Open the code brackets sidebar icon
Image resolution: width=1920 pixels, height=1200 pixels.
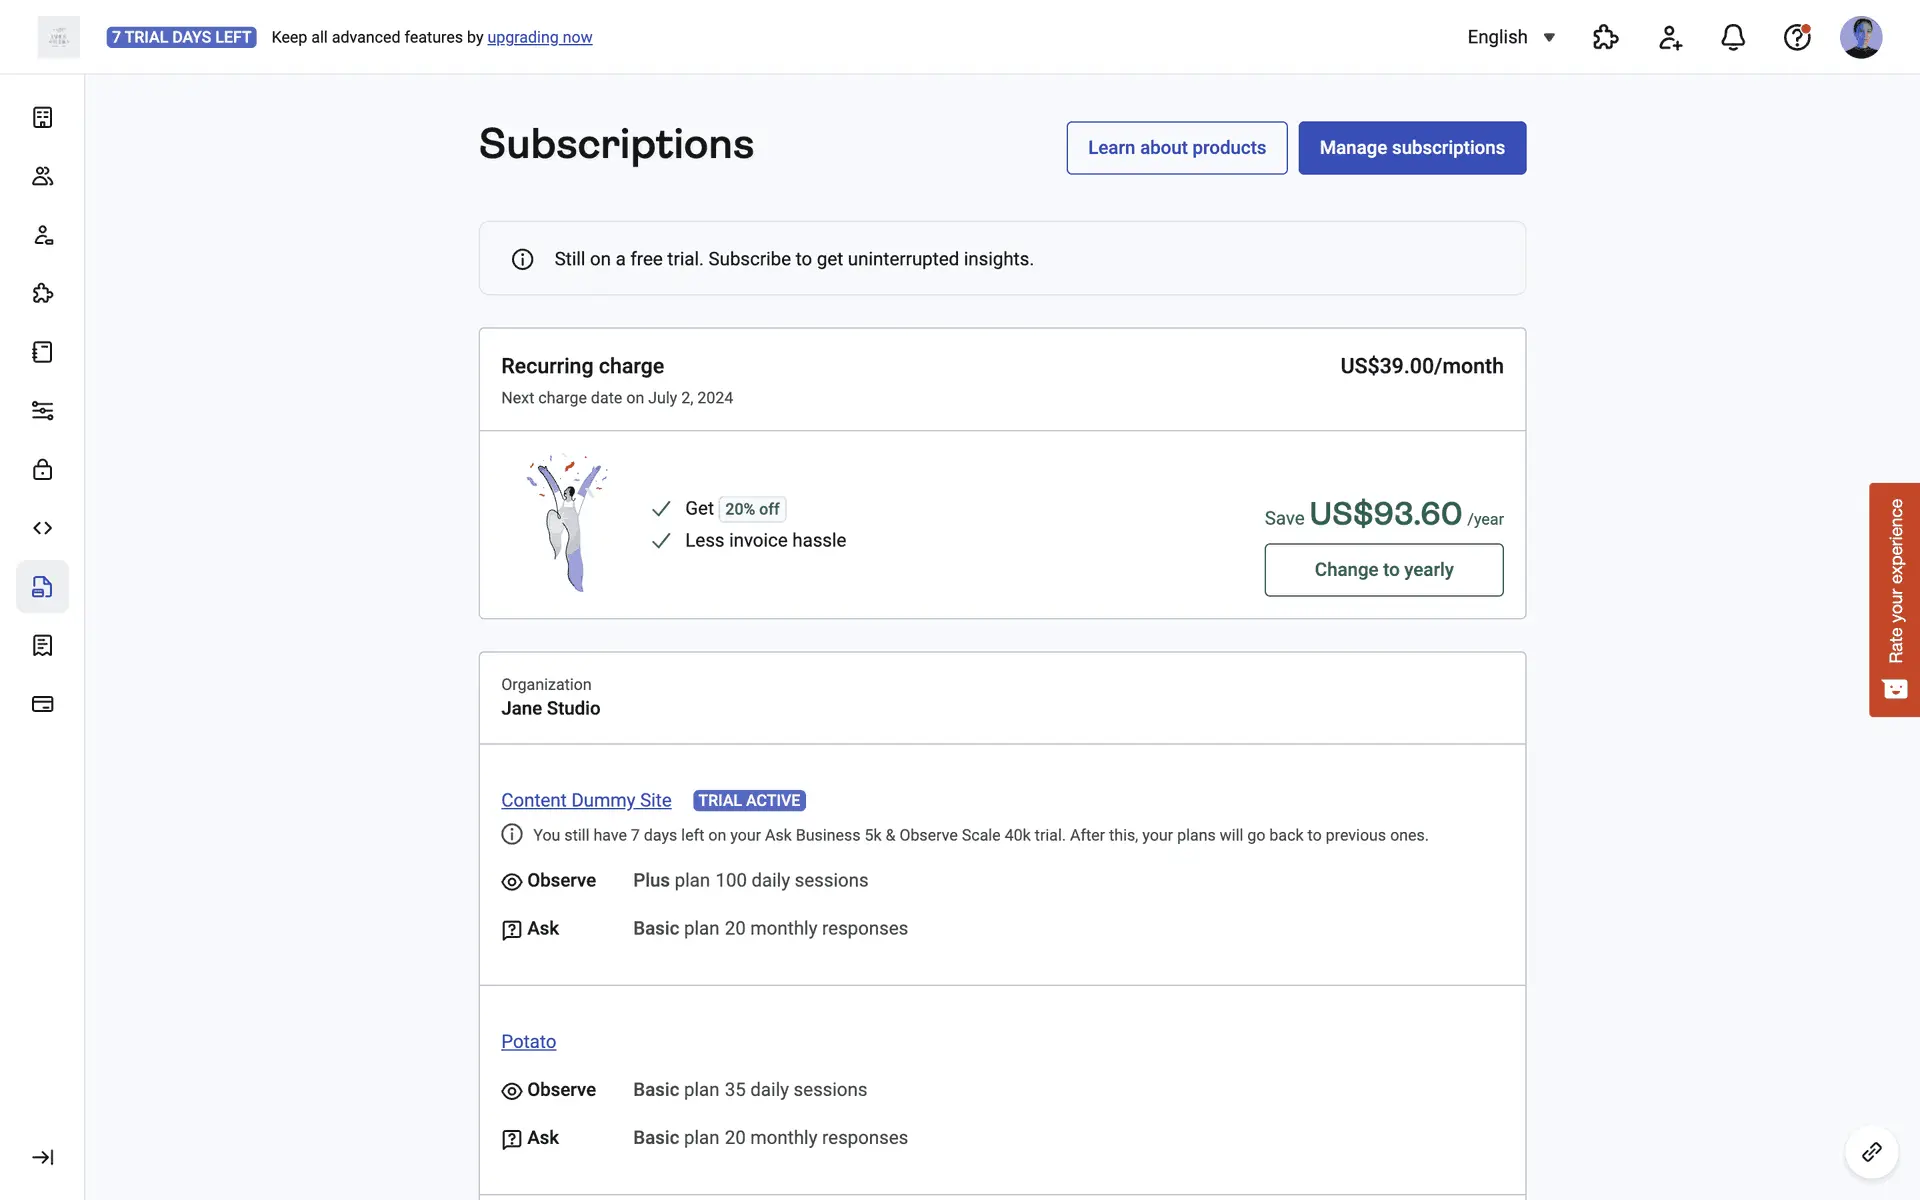[x=43, y=528]
